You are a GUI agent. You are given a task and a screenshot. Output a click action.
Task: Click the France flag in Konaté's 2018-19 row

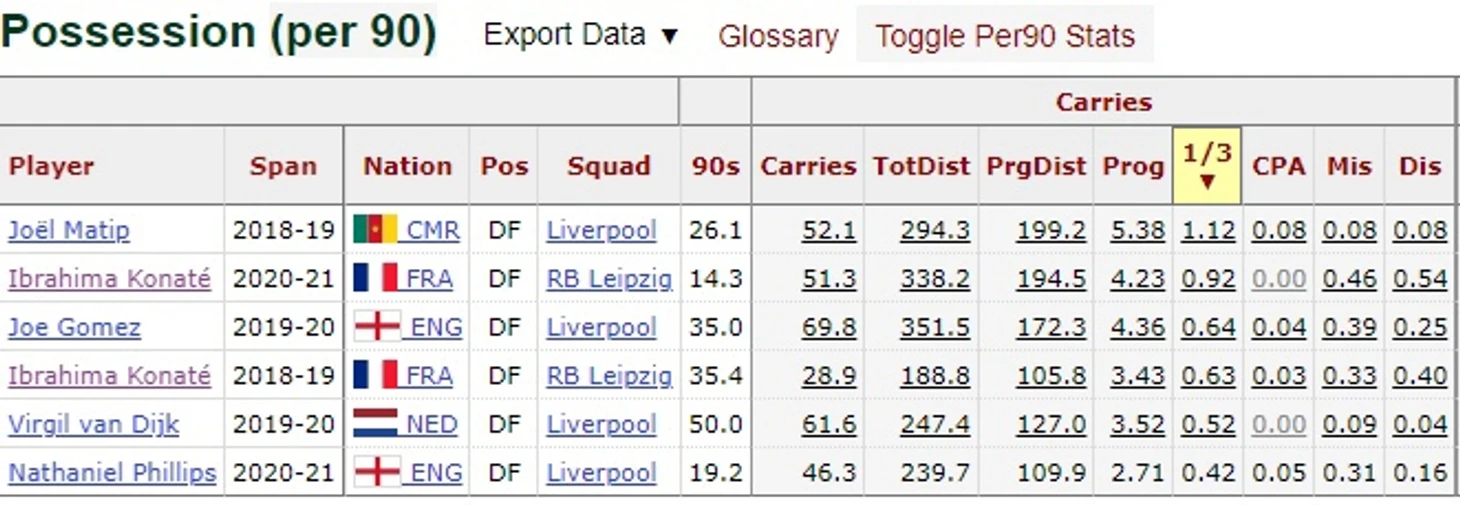click(x=375, y=375)
